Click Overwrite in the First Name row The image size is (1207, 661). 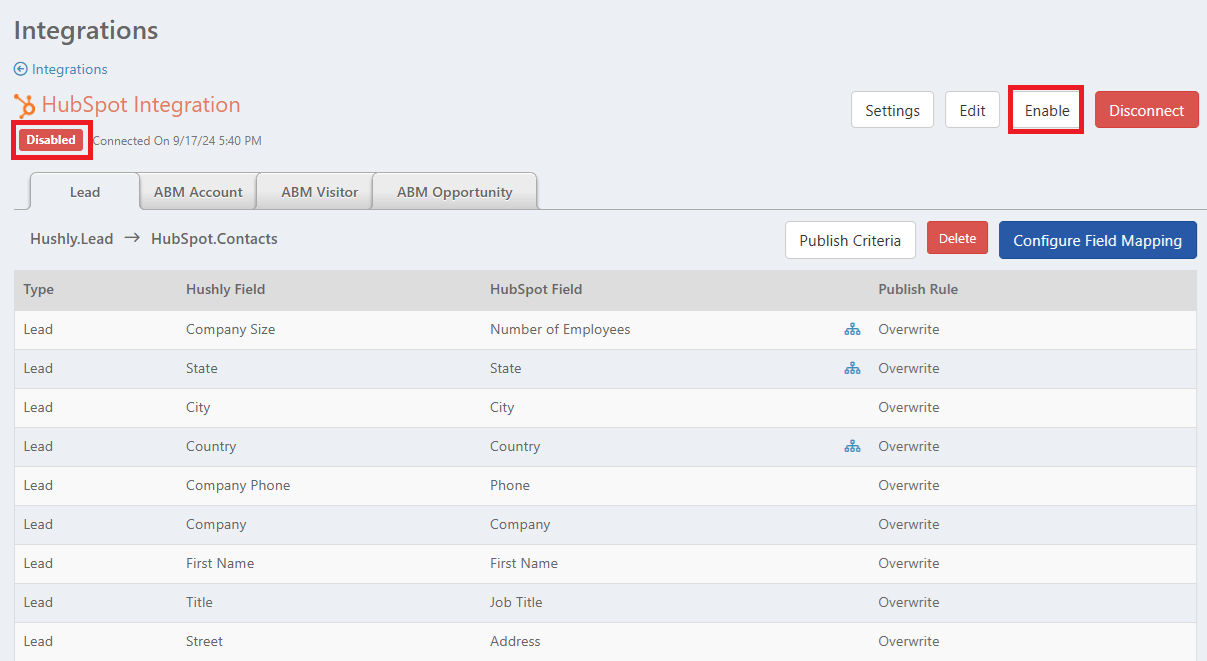pyautogui.click(x=909, y=563)
